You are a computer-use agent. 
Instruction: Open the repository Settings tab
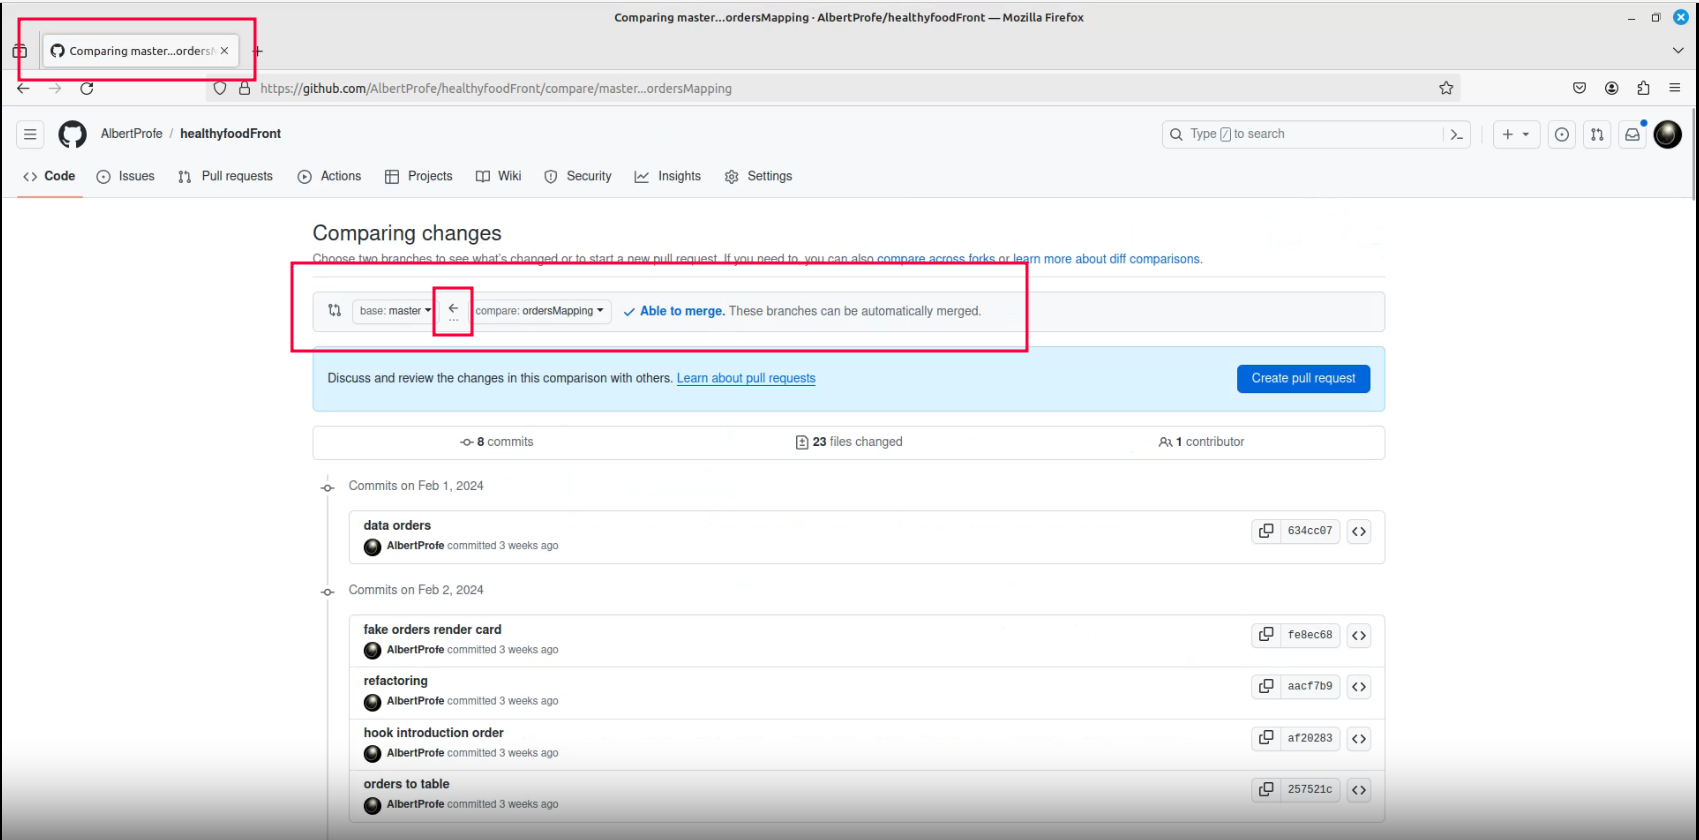click(758, 176)
